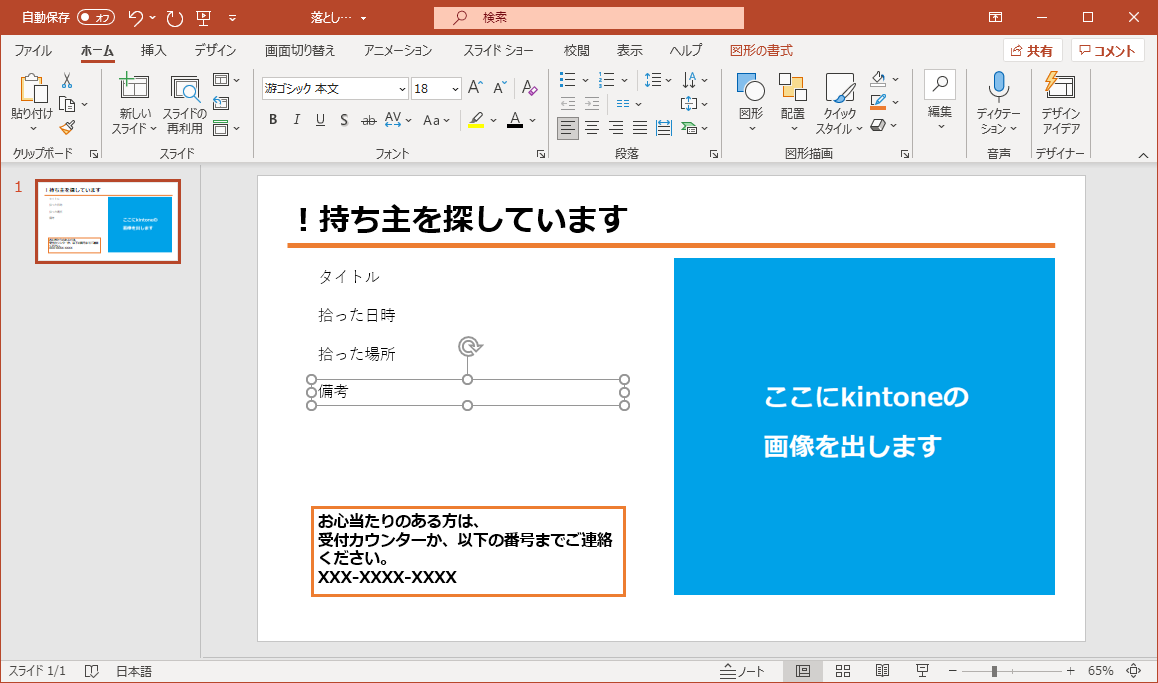Open the Insert ribbon tab
This screenshot has height=683, width=1158.
pyautogui.click(x=153, y=50)
